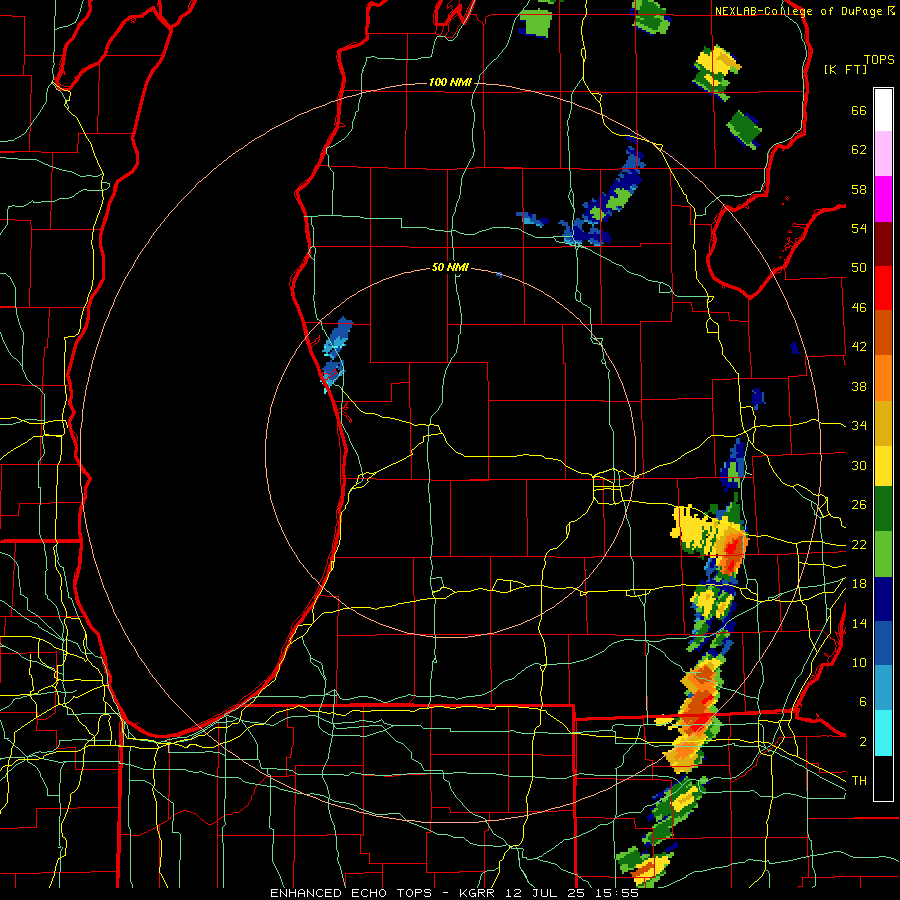
Task: Click the '42' legend value
Action: pyautogui.click(x=859, y=347)
